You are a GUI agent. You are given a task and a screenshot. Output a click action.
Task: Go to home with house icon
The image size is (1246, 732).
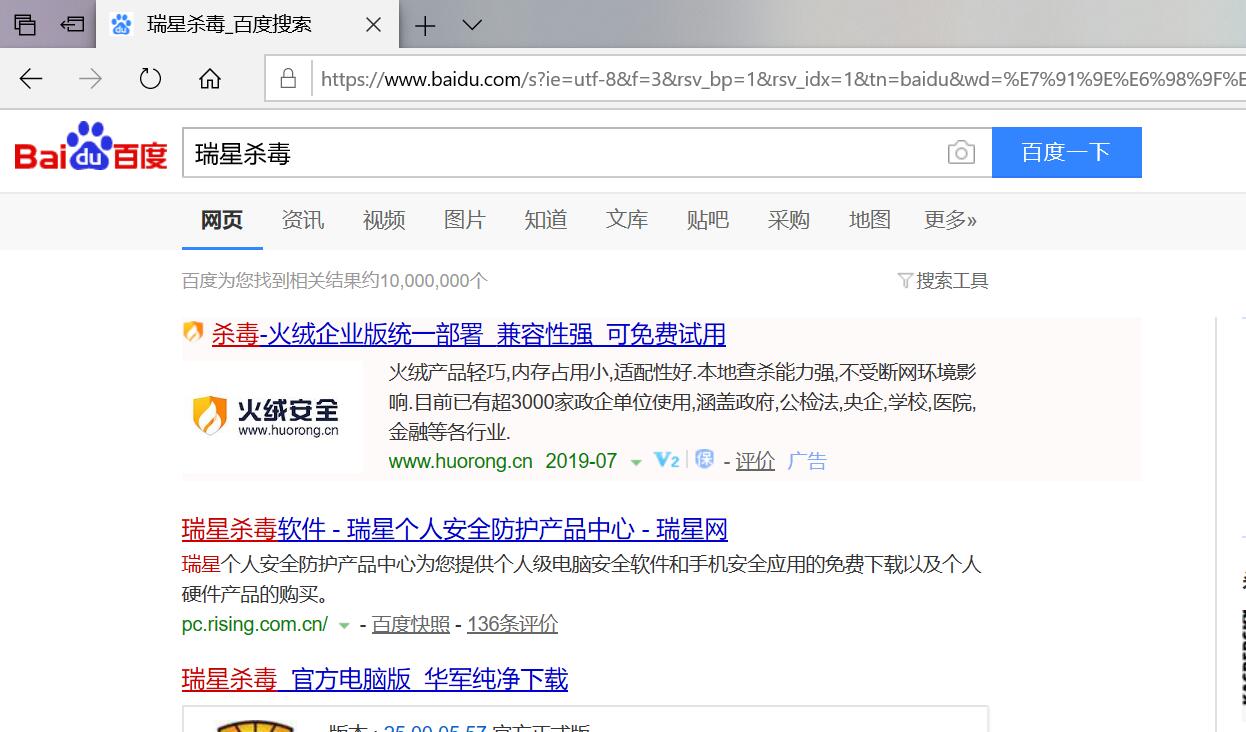(x=210, y=79)
